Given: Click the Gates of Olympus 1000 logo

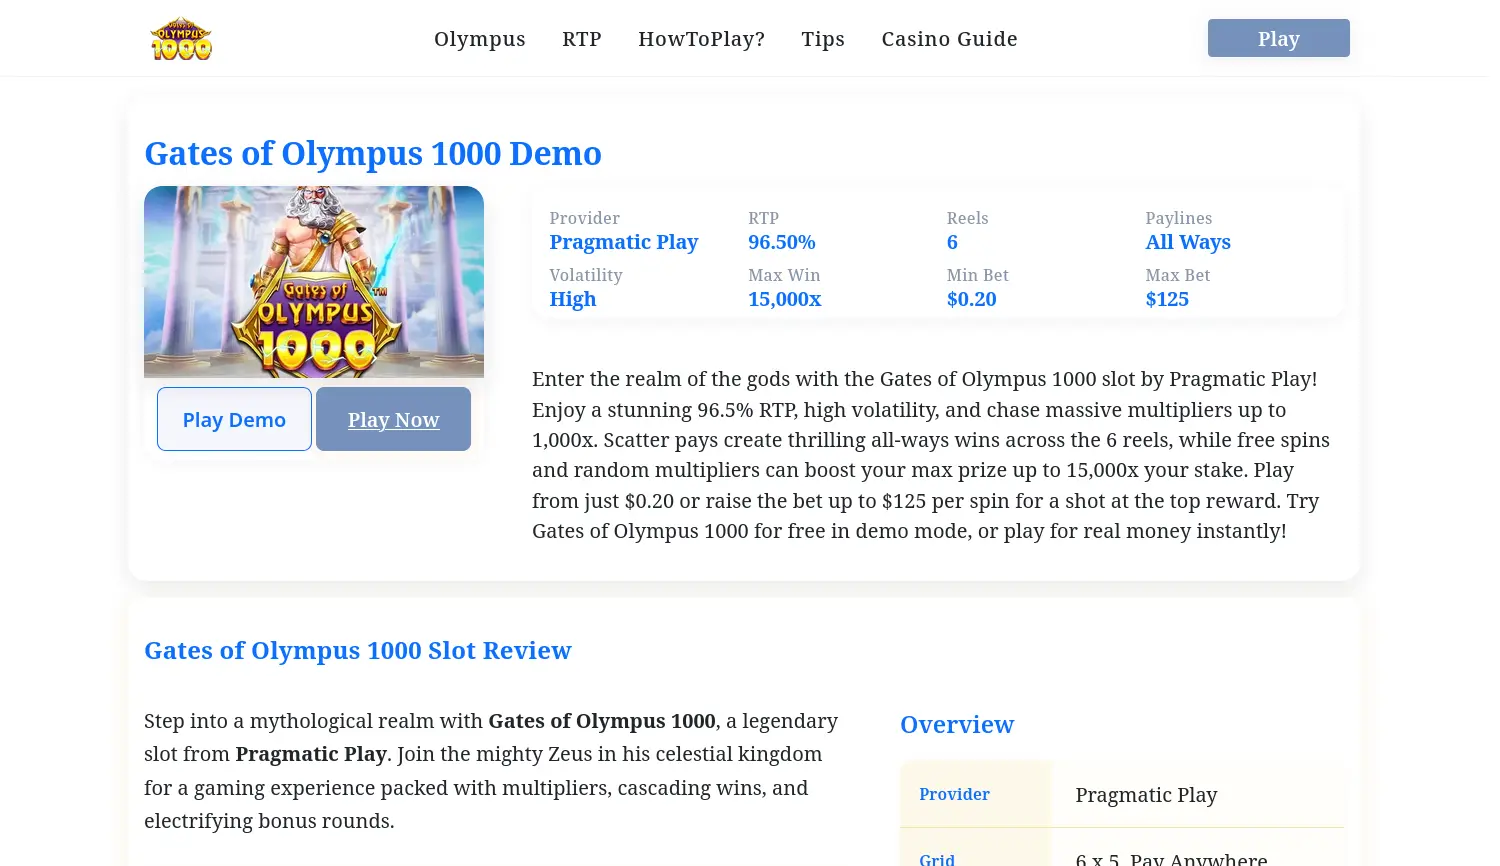Looking at the screenshot, I should (x=181, y=39).
